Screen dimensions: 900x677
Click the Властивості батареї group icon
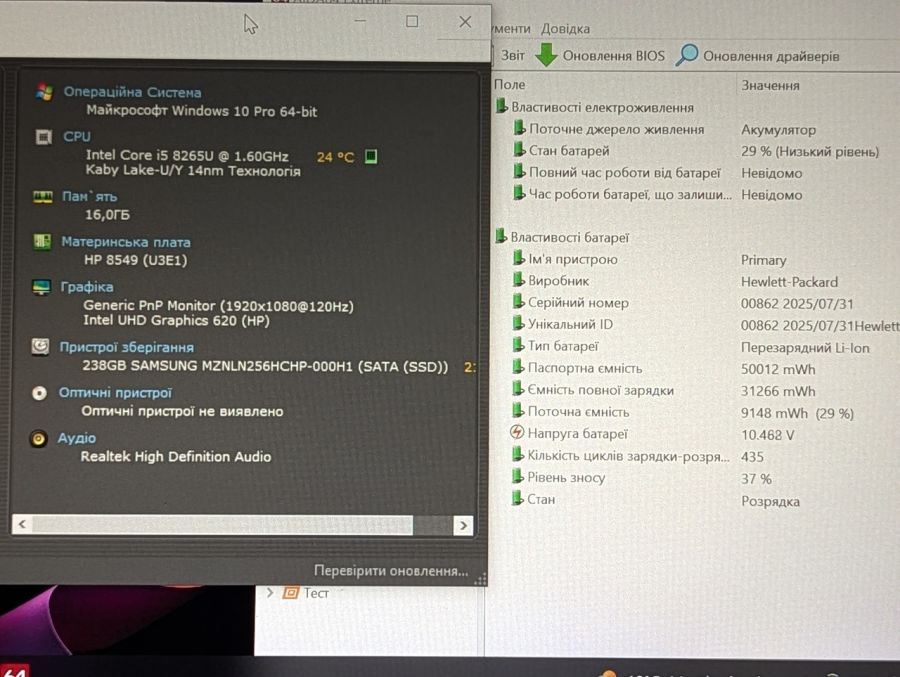click(x=501, y=236)
